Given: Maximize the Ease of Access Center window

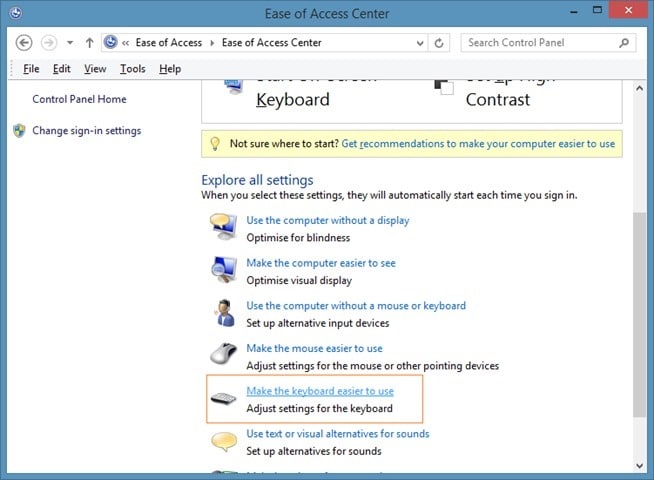Looking at the screenshot, I should 597,10.
